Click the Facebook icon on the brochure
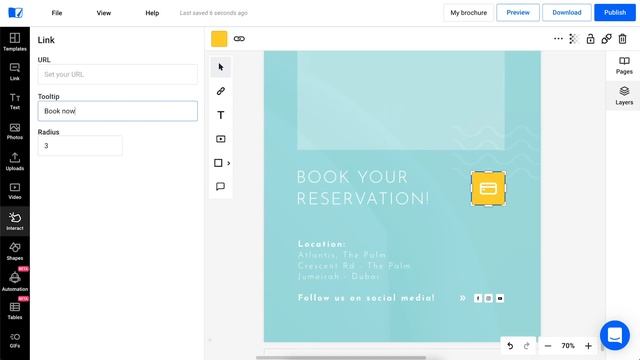The width and height of the screenshot is (640, 360). [478, 298]
